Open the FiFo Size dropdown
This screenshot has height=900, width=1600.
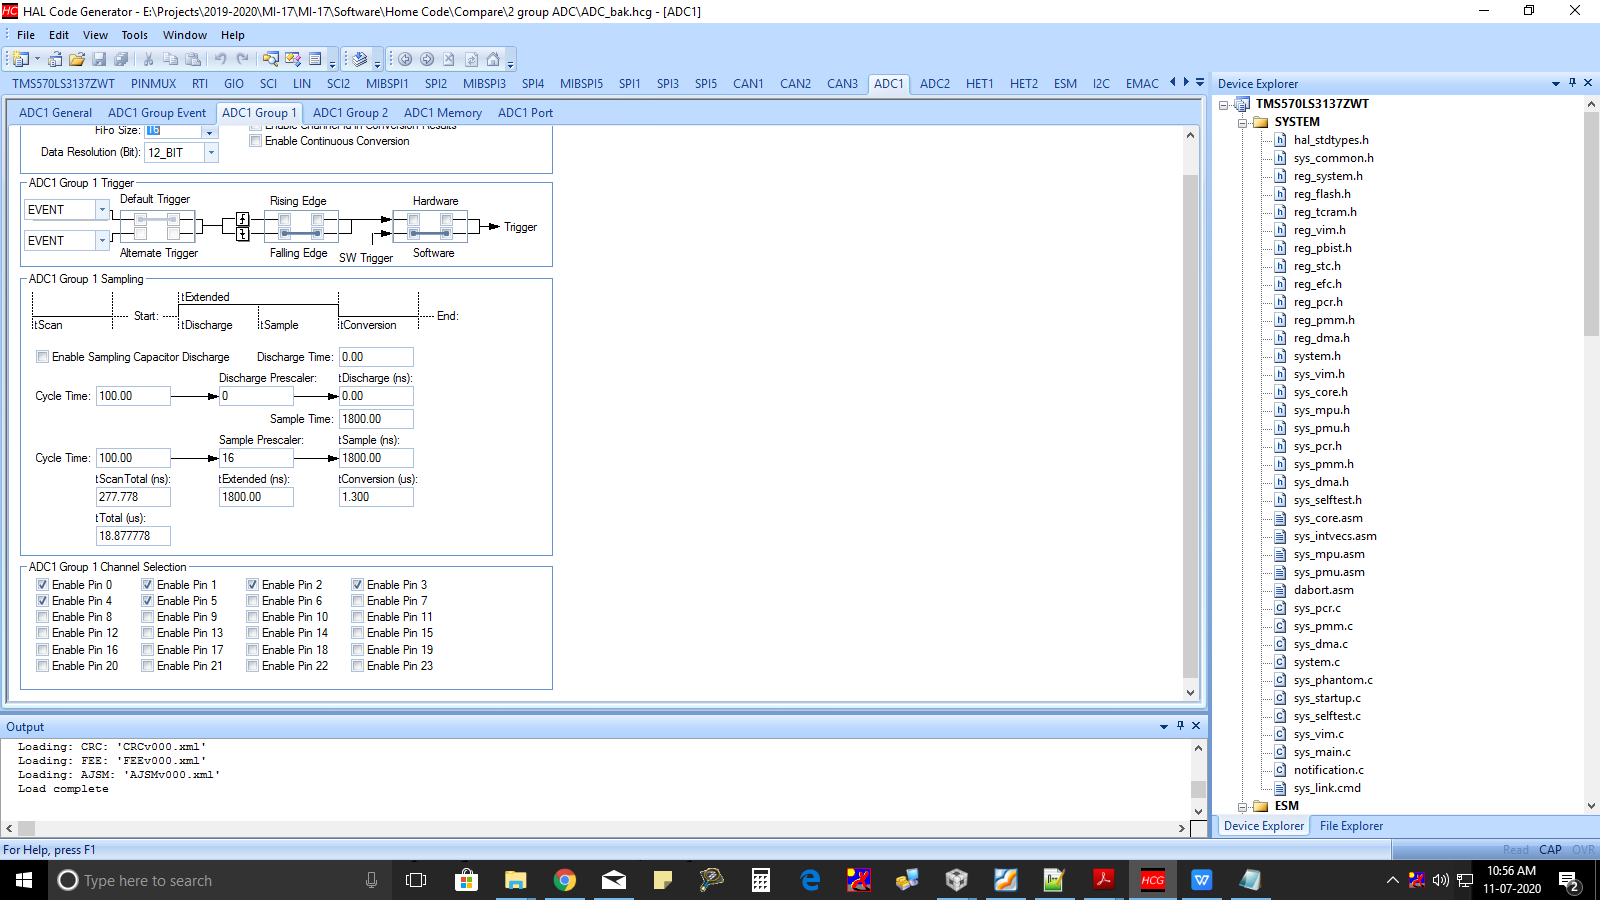coord(210,131)
